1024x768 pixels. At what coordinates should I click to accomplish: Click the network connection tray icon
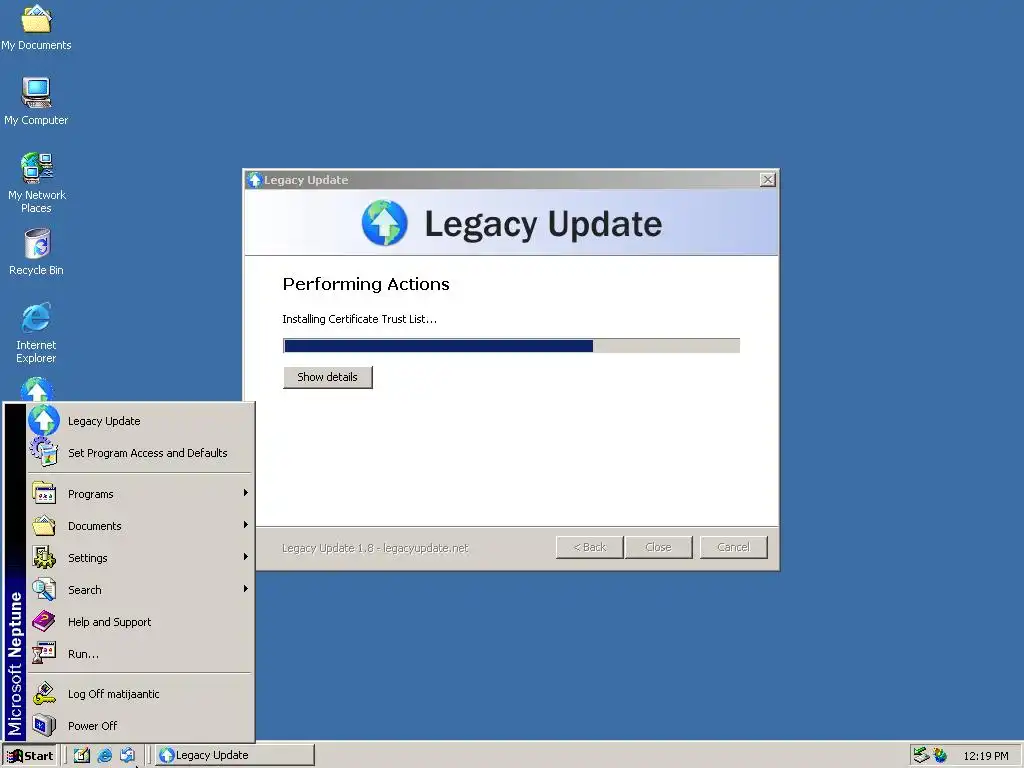[921, 755]
